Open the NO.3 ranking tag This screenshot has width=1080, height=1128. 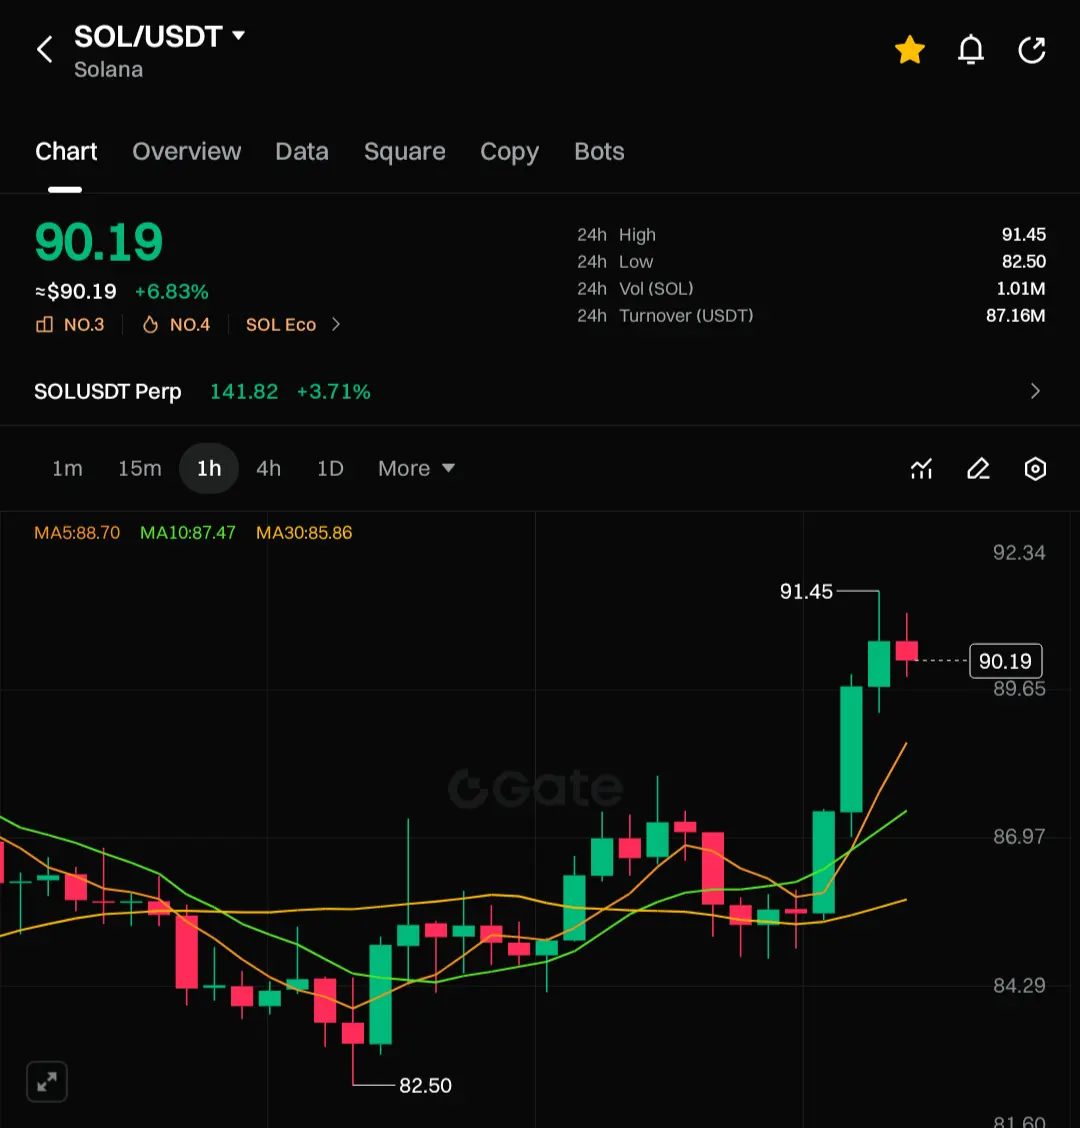[70, 324]
